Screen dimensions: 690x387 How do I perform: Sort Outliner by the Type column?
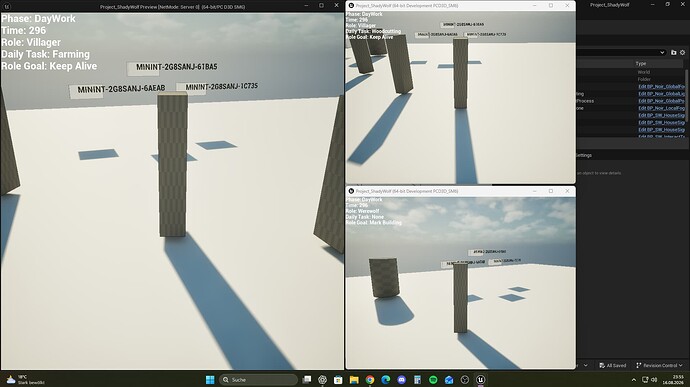pyautogui.click(x=641, y=63)
